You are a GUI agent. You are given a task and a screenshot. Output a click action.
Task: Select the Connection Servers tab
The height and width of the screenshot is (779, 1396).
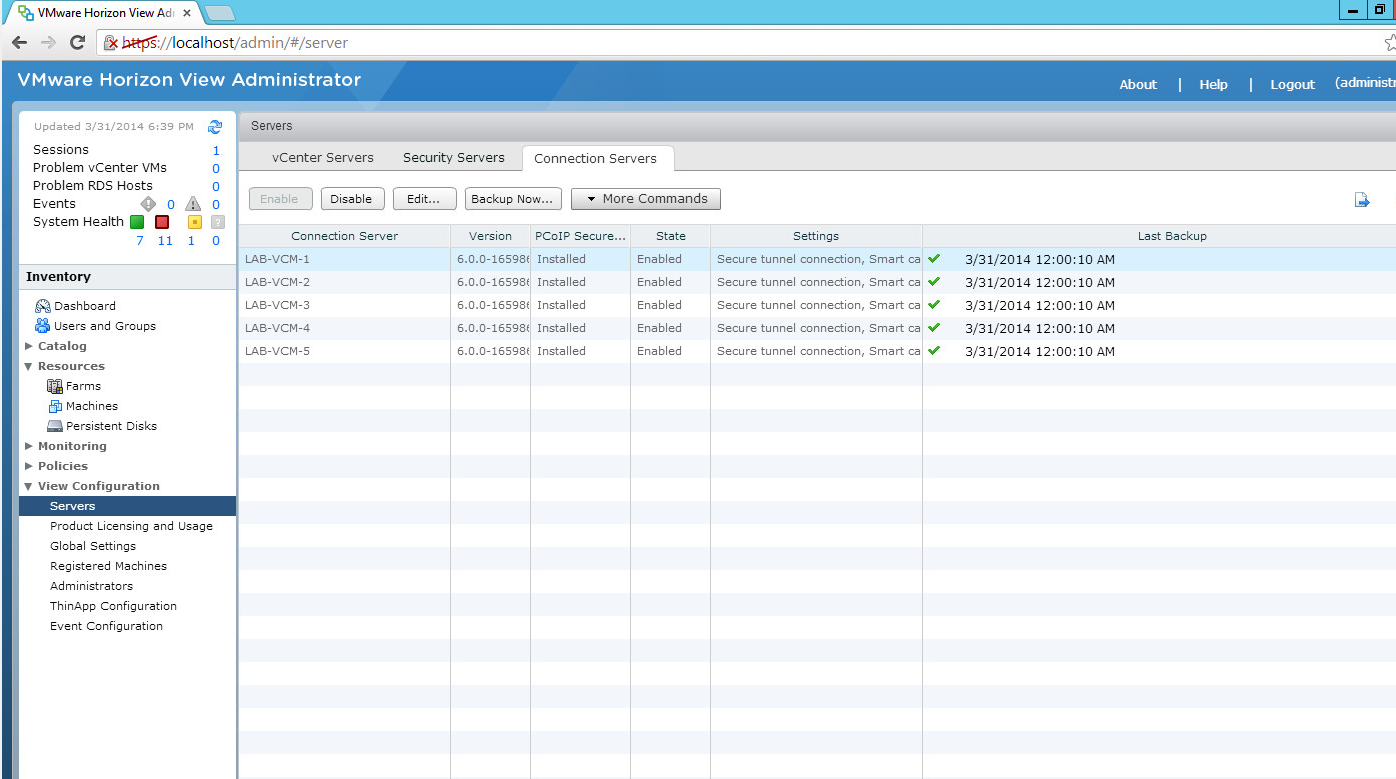coord(598,158)
